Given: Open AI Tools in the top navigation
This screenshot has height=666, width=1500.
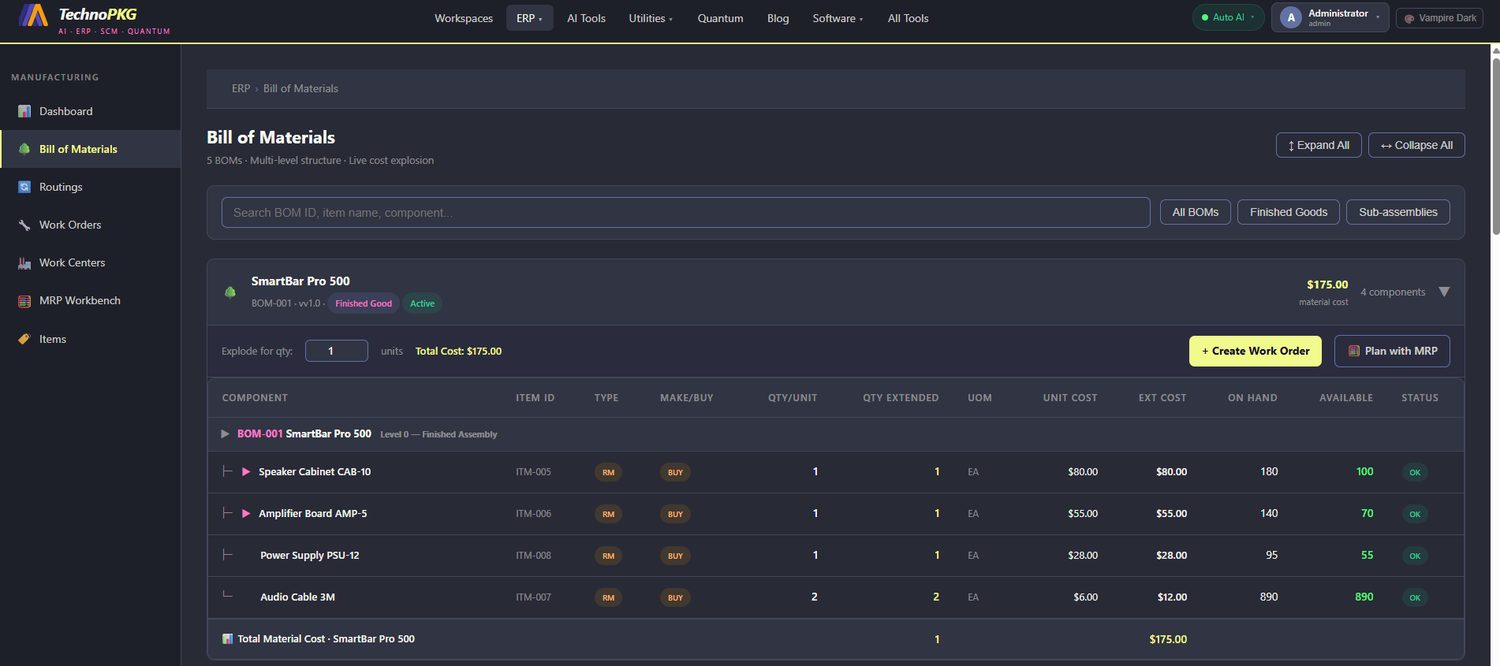Looking at the screenshot, I should [586, 18].
